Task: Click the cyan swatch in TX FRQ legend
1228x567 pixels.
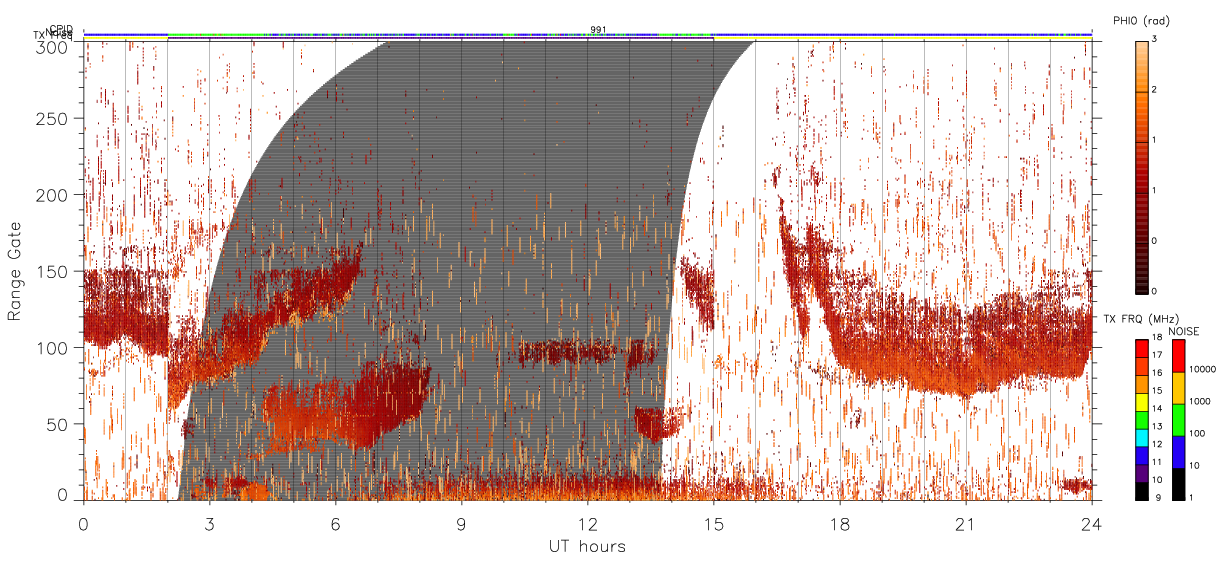Action: 1142,438
